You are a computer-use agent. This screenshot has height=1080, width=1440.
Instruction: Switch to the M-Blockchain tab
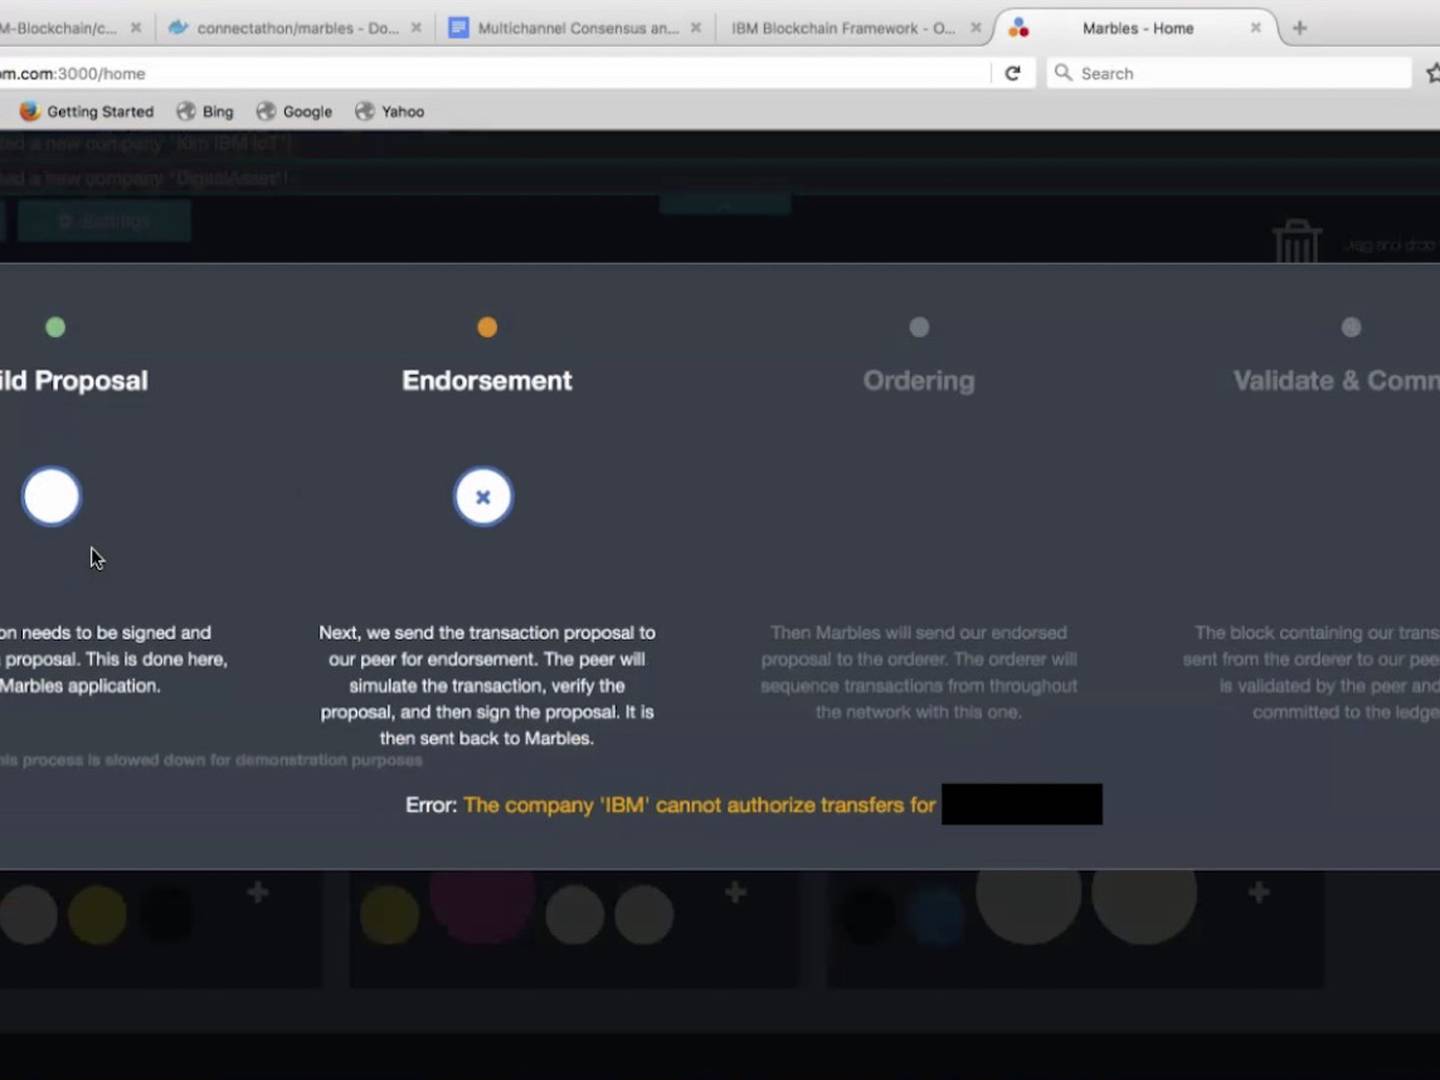(75, 28)
